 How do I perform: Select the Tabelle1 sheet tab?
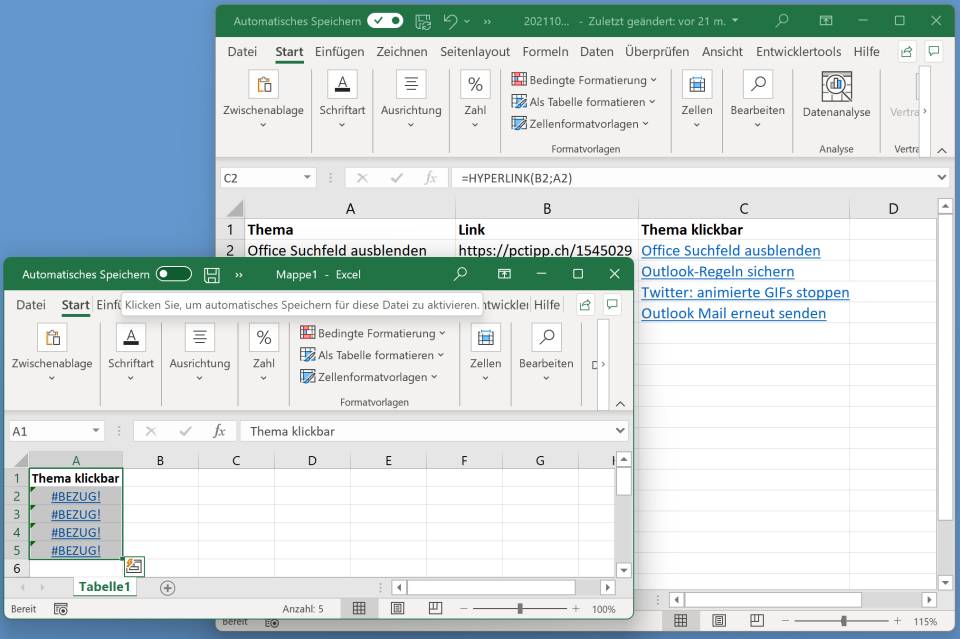point(105,587)
